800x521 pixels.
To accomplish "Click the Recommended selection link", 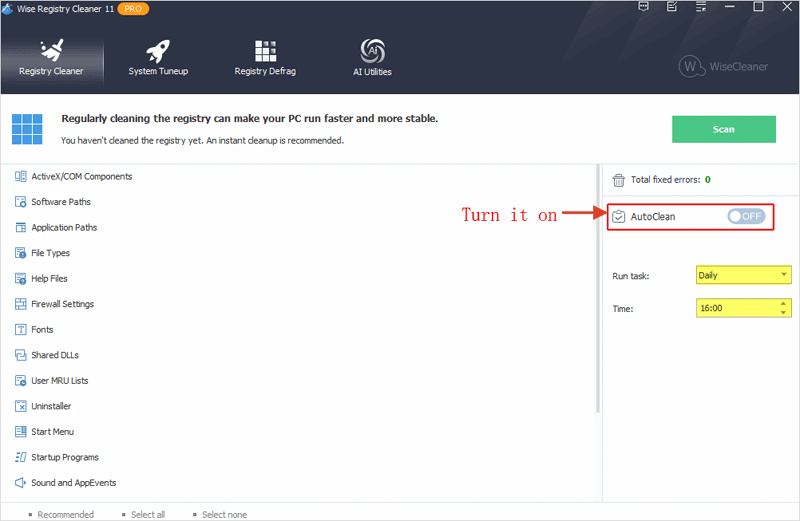I will 65,514.
